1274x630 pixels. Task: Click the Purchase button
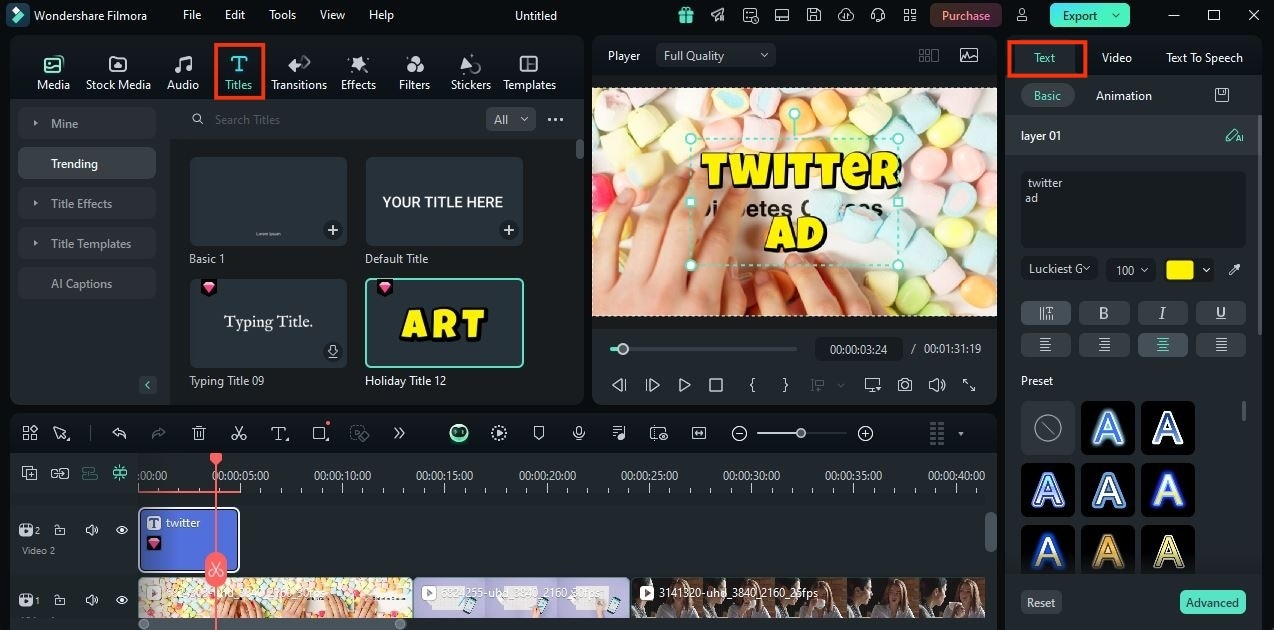pos(966,15)
